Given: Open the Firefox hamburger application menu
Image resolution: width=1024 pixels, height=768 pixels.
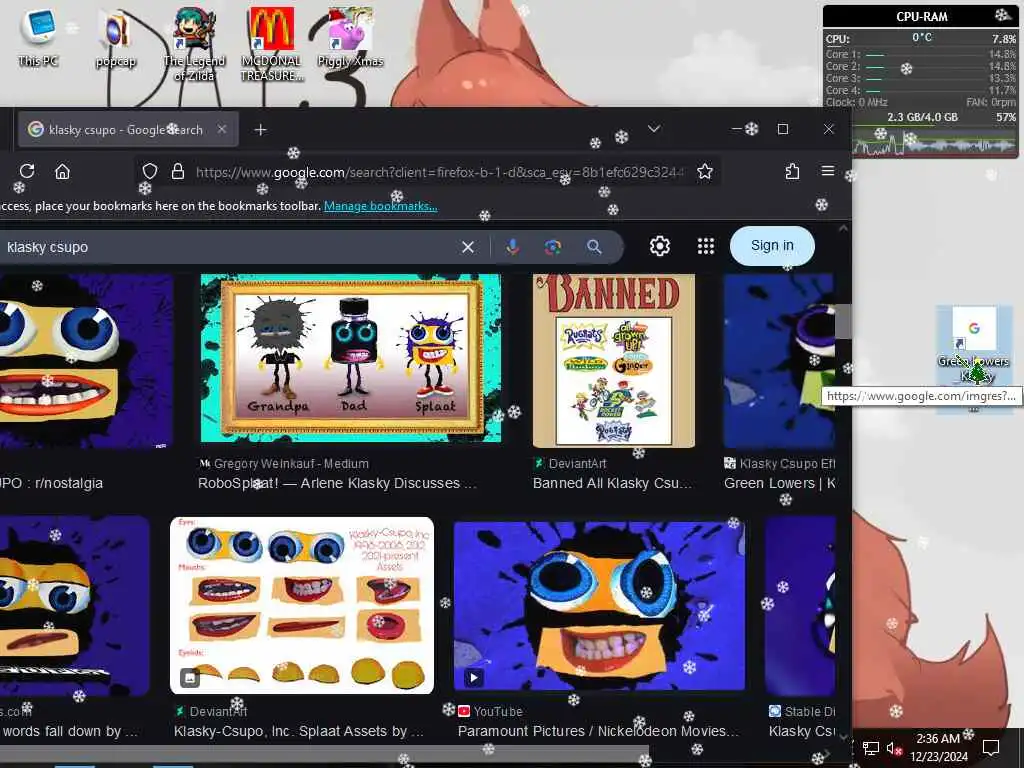Looking at the screenshot, I should pyautogui.click(x=827, y=170).
